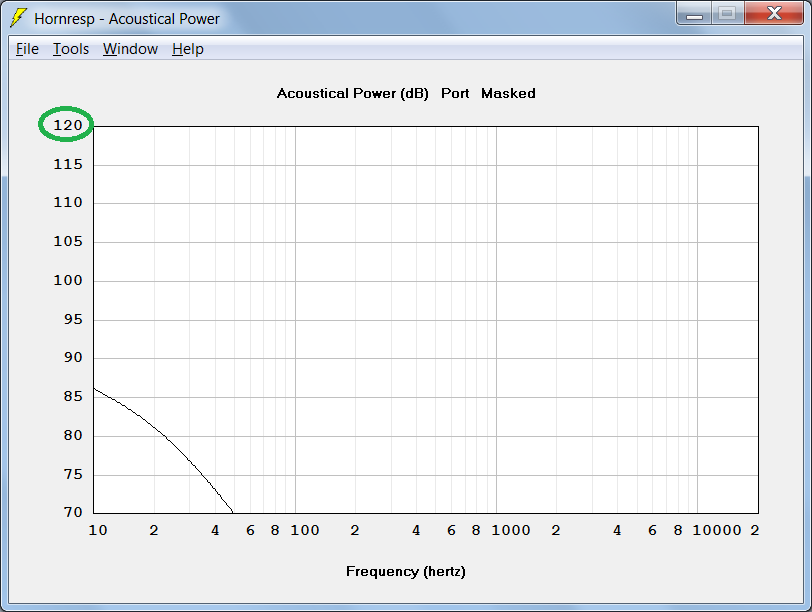Open the Help menu
This screenshot has width=812, height=612.
pyautogui.click(x=187, y=49)
